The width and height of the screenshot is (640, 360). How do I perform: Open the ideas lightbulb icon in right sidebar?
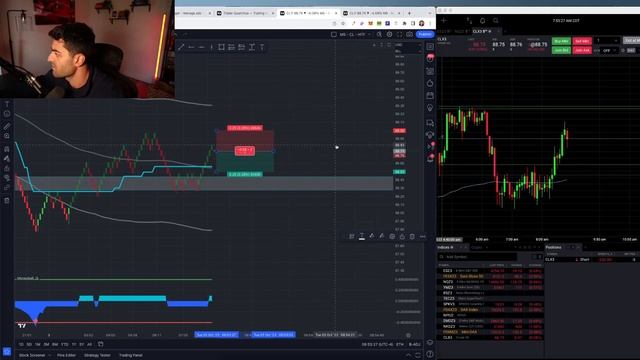pos(430,108)
